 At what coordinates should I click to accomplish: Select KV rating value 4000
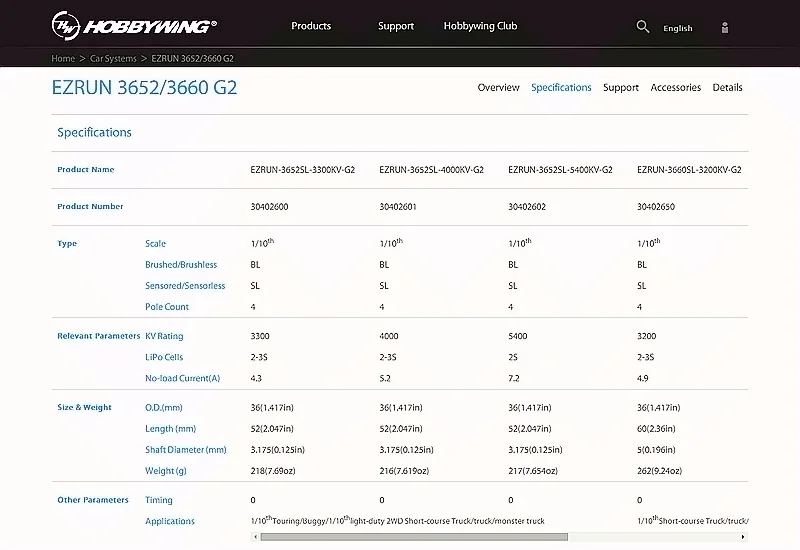pos(389,336)
